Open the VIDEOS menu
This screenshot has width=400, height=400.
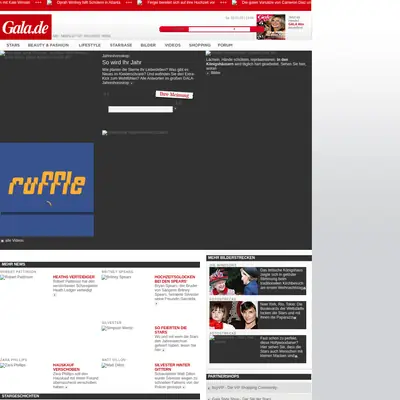173,45
